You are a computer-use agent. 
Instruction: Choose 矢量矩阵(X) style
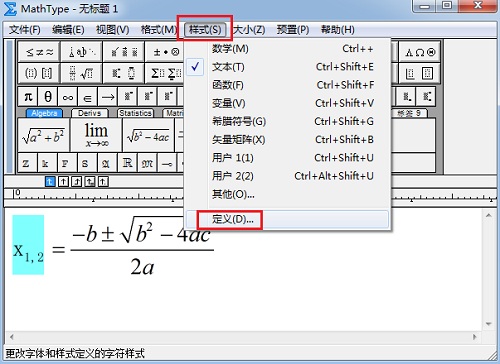coord(287,140)
